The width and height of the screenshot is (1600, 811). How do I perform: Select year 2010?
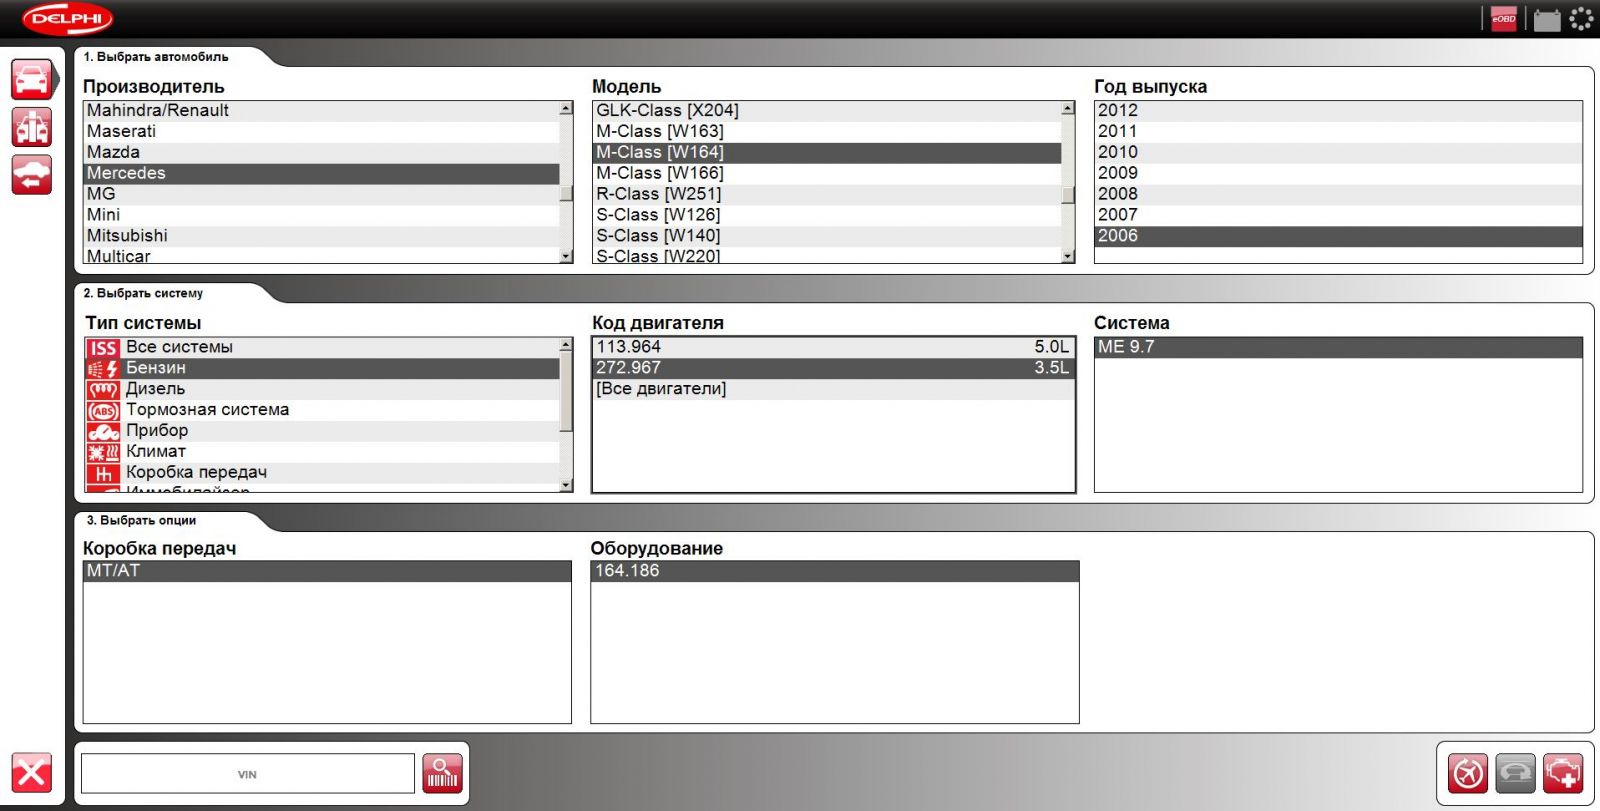[1338, 152]
